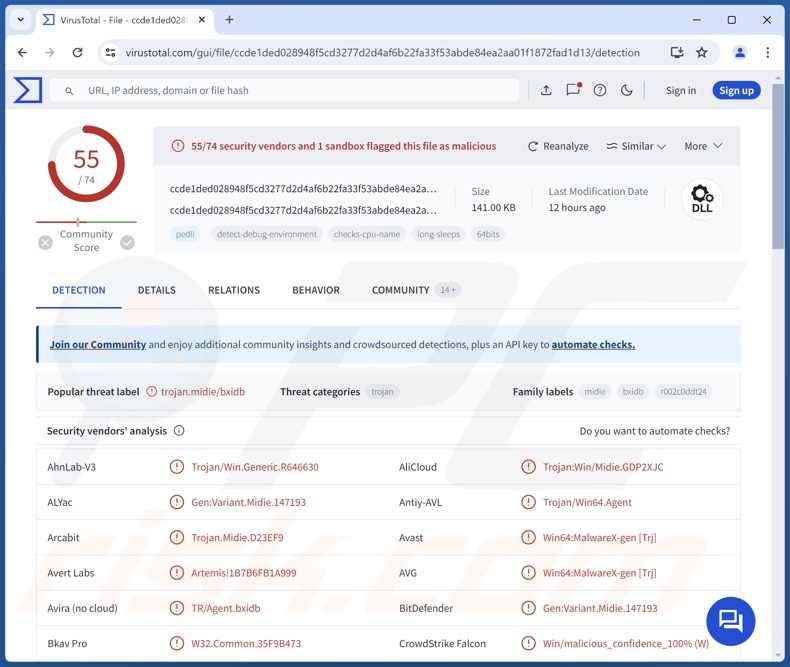Click the 141.00 KB size value
Screen dimensions: 790x667
pyautogui.click(x=493, y=208)
